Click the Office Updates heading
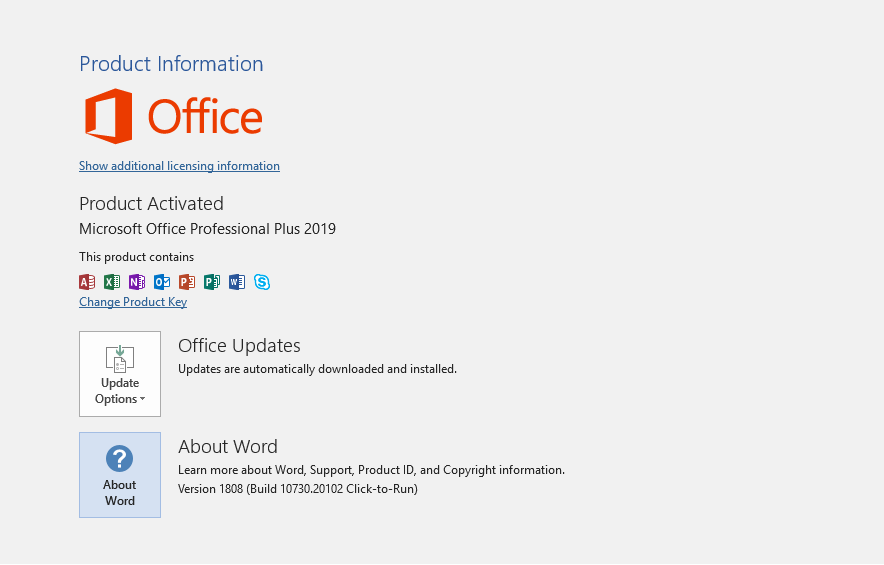Screen dimensions: 884x565 point(240,345)
